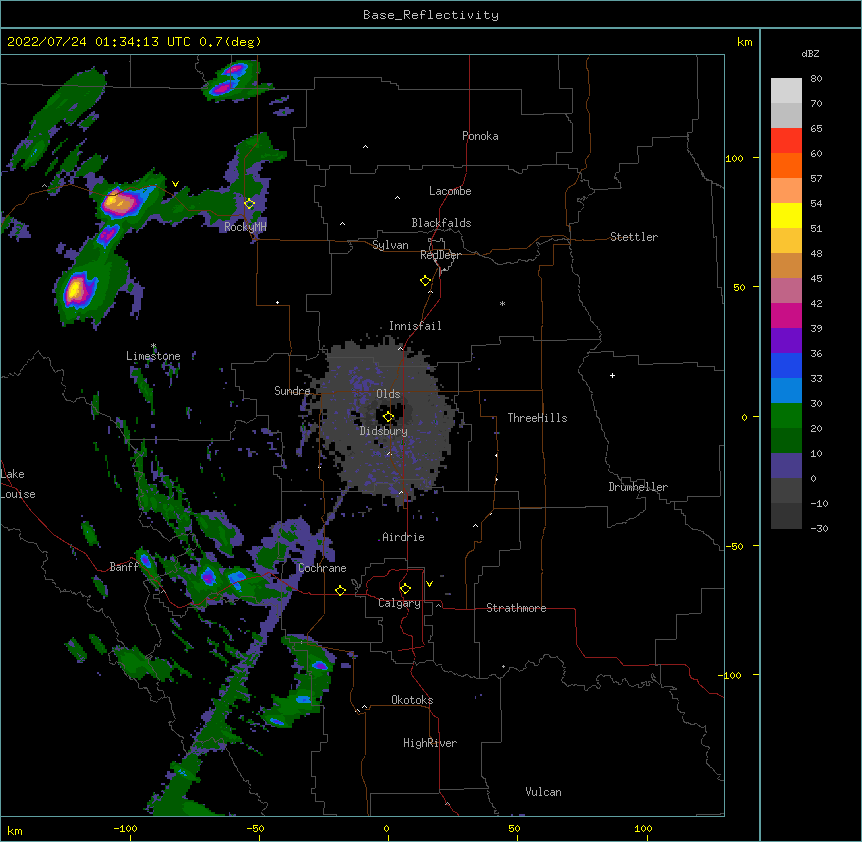Select the yellow diamond marker above RockyMH
The height and width of the screenshot is (842, 862).
(x=250, y=204)
